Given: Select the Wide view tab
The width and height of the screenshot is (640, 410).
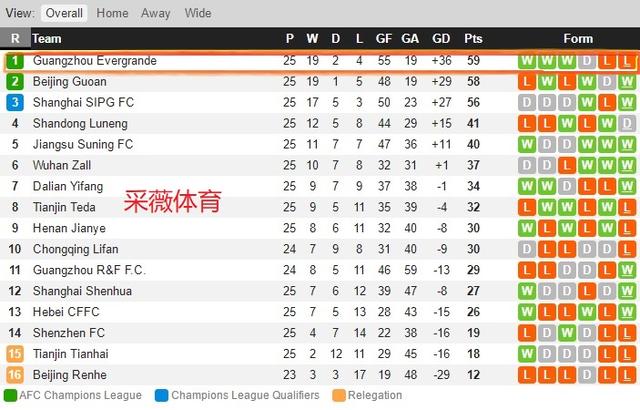Looking at the screenshot, I should click(198, 13).
